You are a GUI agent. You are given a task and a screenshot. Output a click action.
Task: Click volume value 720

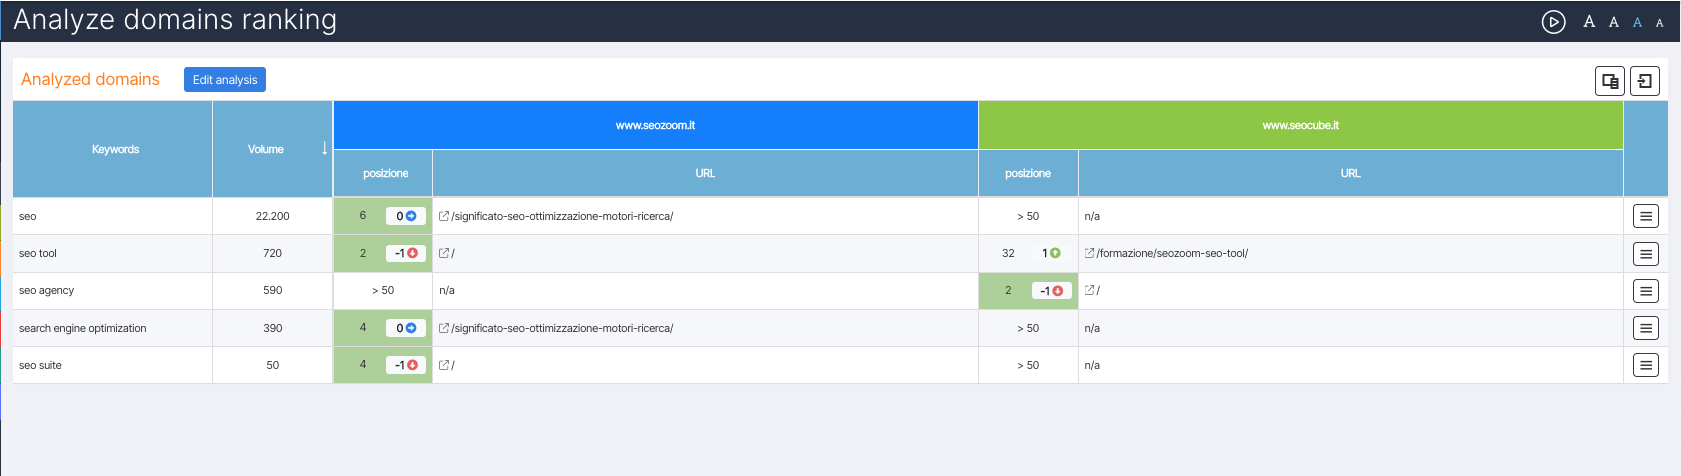pyautogui.click(x=272, y=253)
